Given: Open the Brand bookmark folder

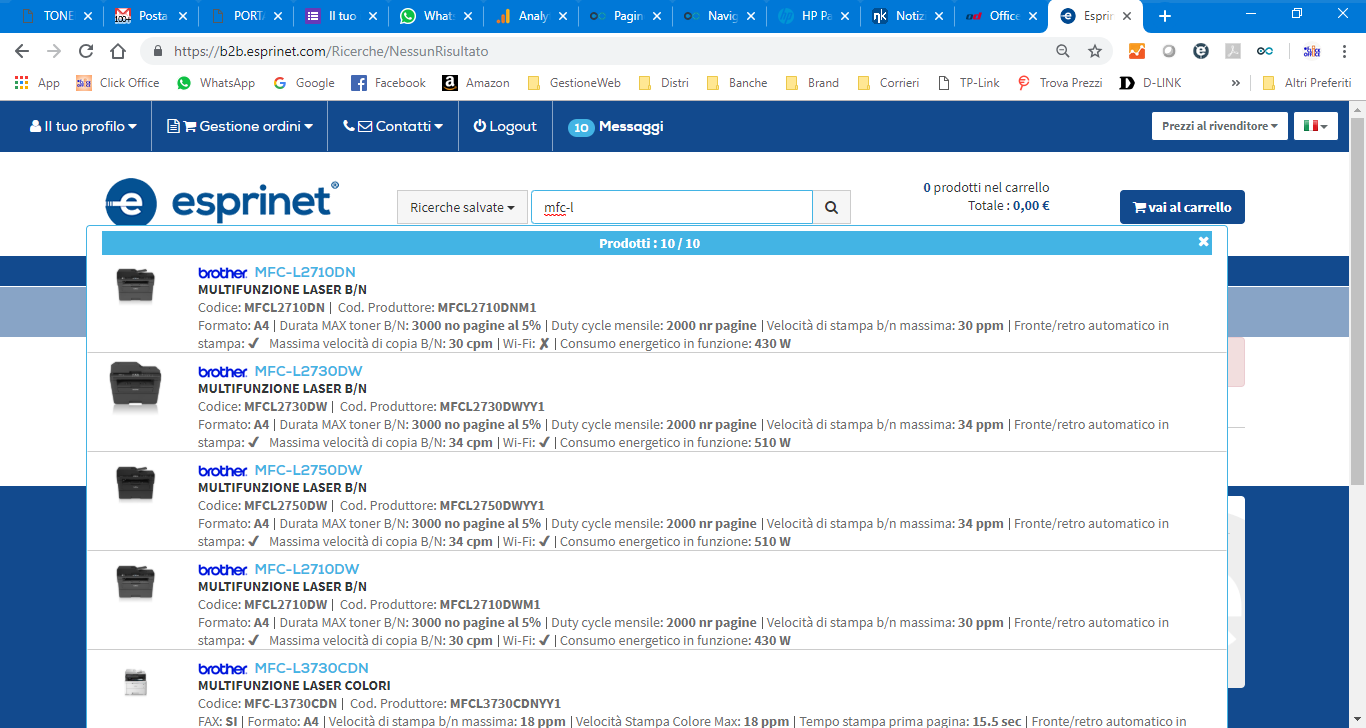Looking at the screenshot, I should 813,83.
